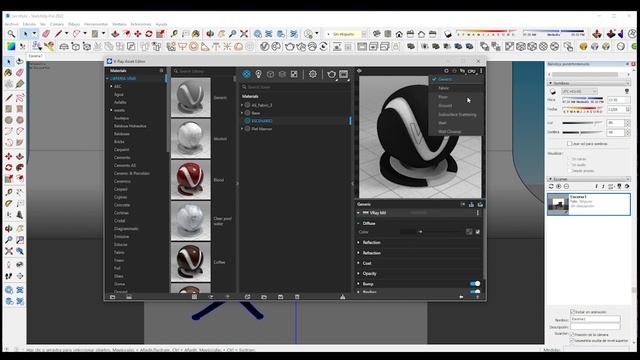Expand the Base material in asset list
Screen dimensions: 640x360
(x=242, y=113)
